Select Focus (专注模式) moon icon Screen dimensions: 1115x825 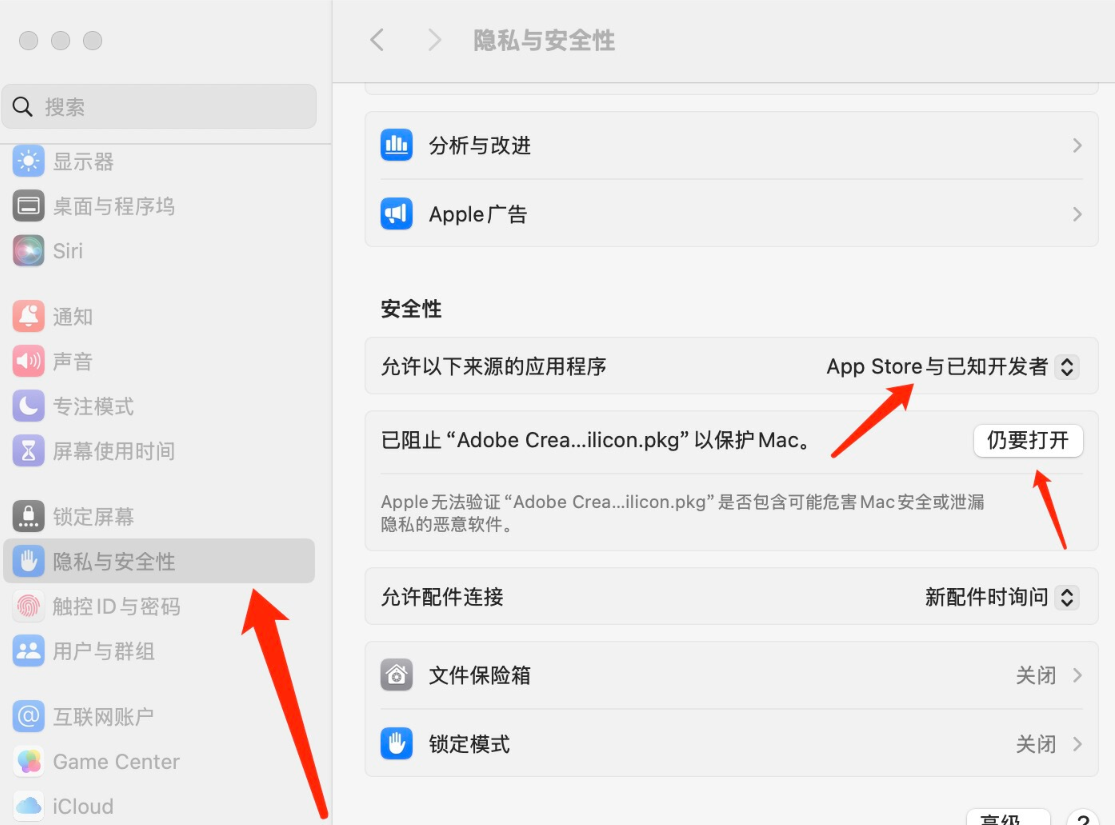pyautogui.click(x=29, y=406)
